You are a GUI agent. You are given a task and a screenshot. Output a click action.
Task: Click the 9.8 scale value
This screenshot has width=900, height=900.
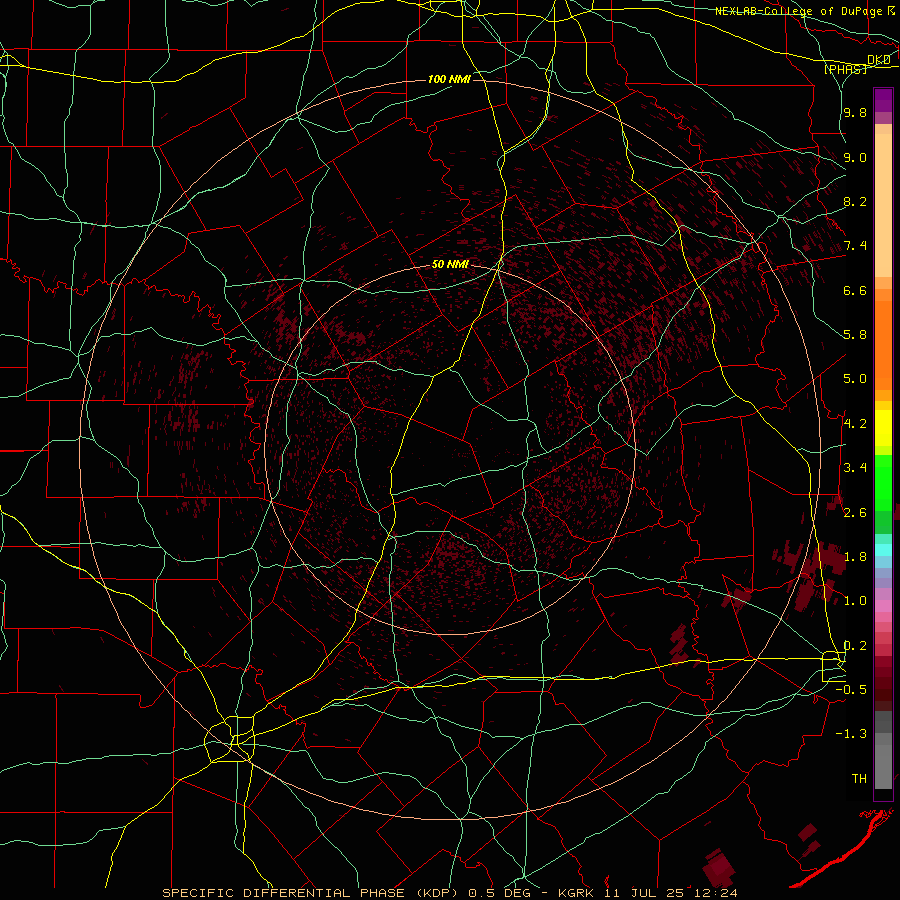(x=855, y=112)
